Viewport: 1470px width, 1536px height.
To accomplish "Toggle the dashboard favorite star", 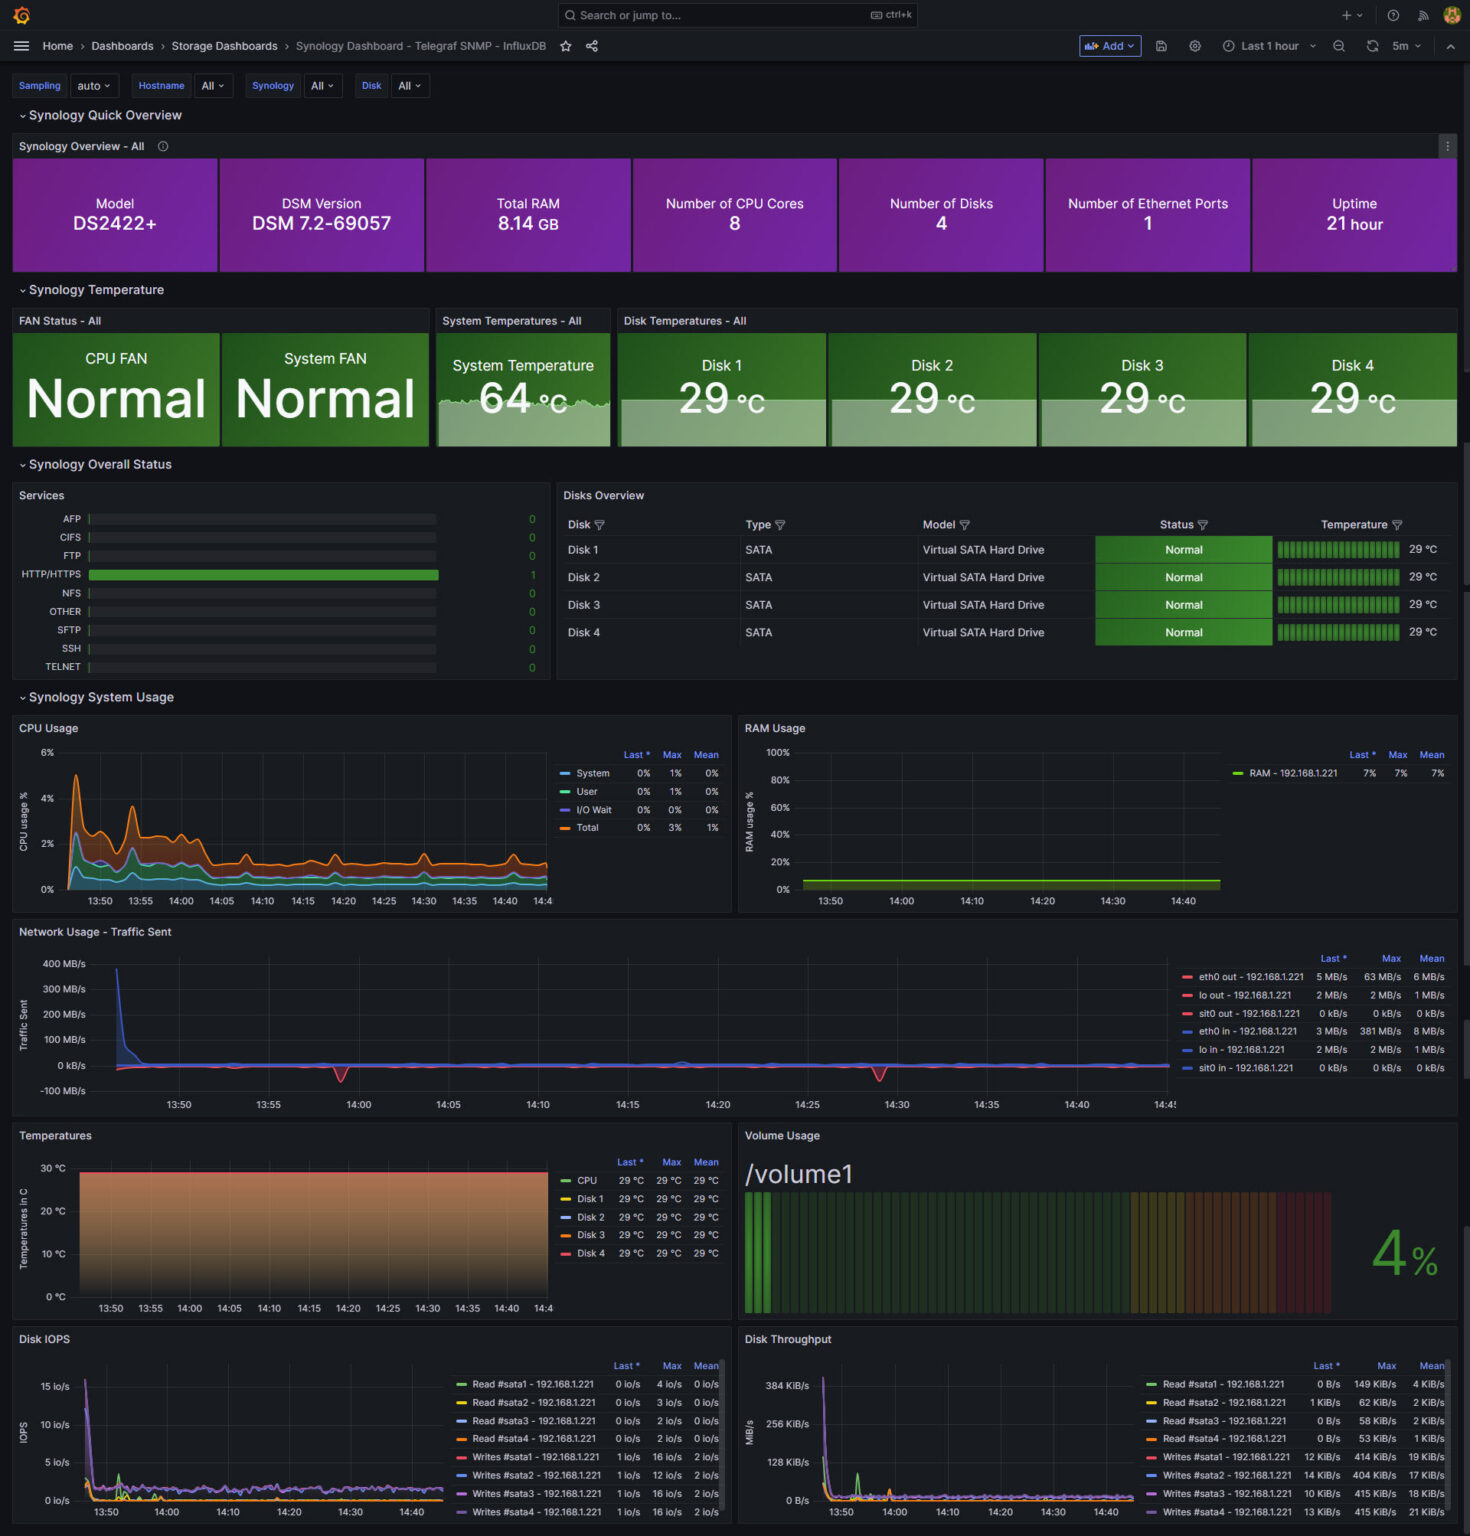I will [x=566, y=46].
